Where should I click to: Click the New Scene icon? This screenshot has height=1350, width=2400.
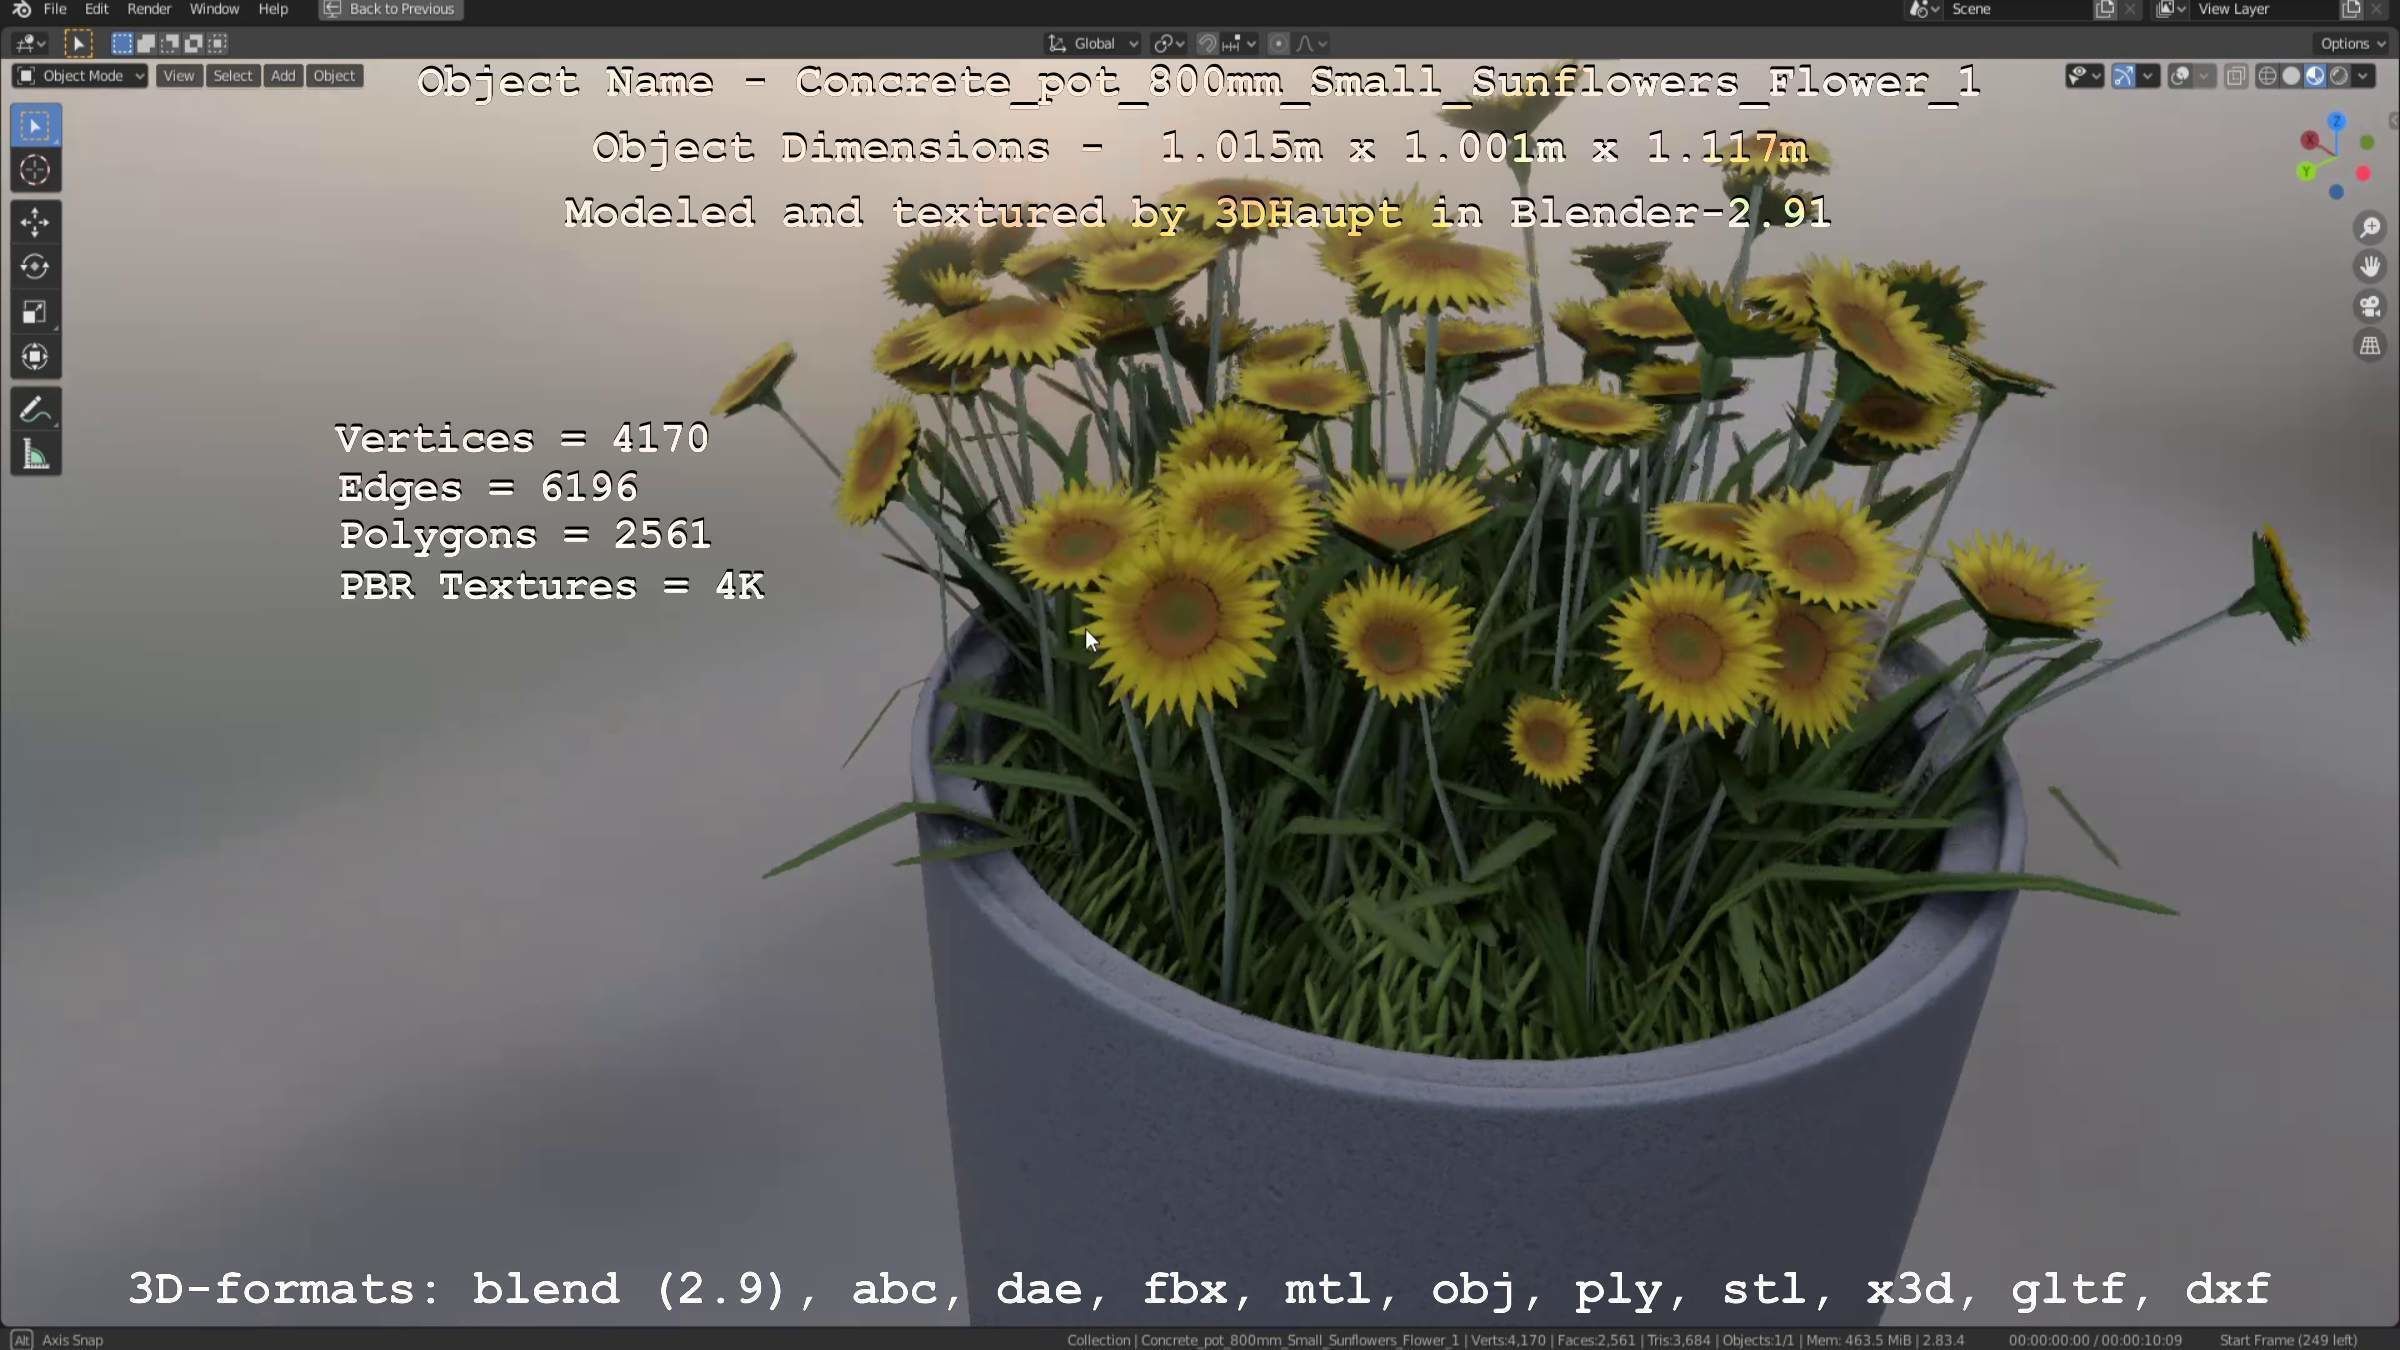pos(2105,10)
